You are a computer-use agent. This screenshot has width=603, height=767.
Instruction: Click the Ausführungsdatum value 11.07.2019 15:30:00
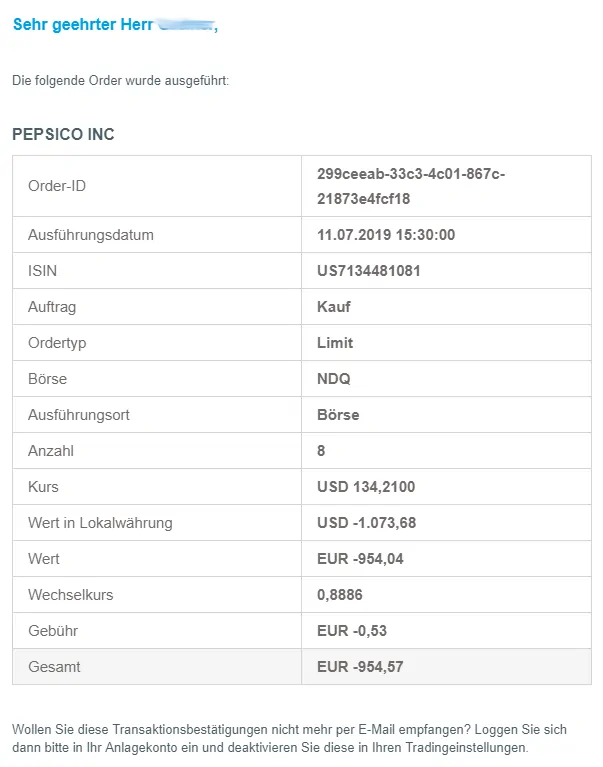point(386,235)
